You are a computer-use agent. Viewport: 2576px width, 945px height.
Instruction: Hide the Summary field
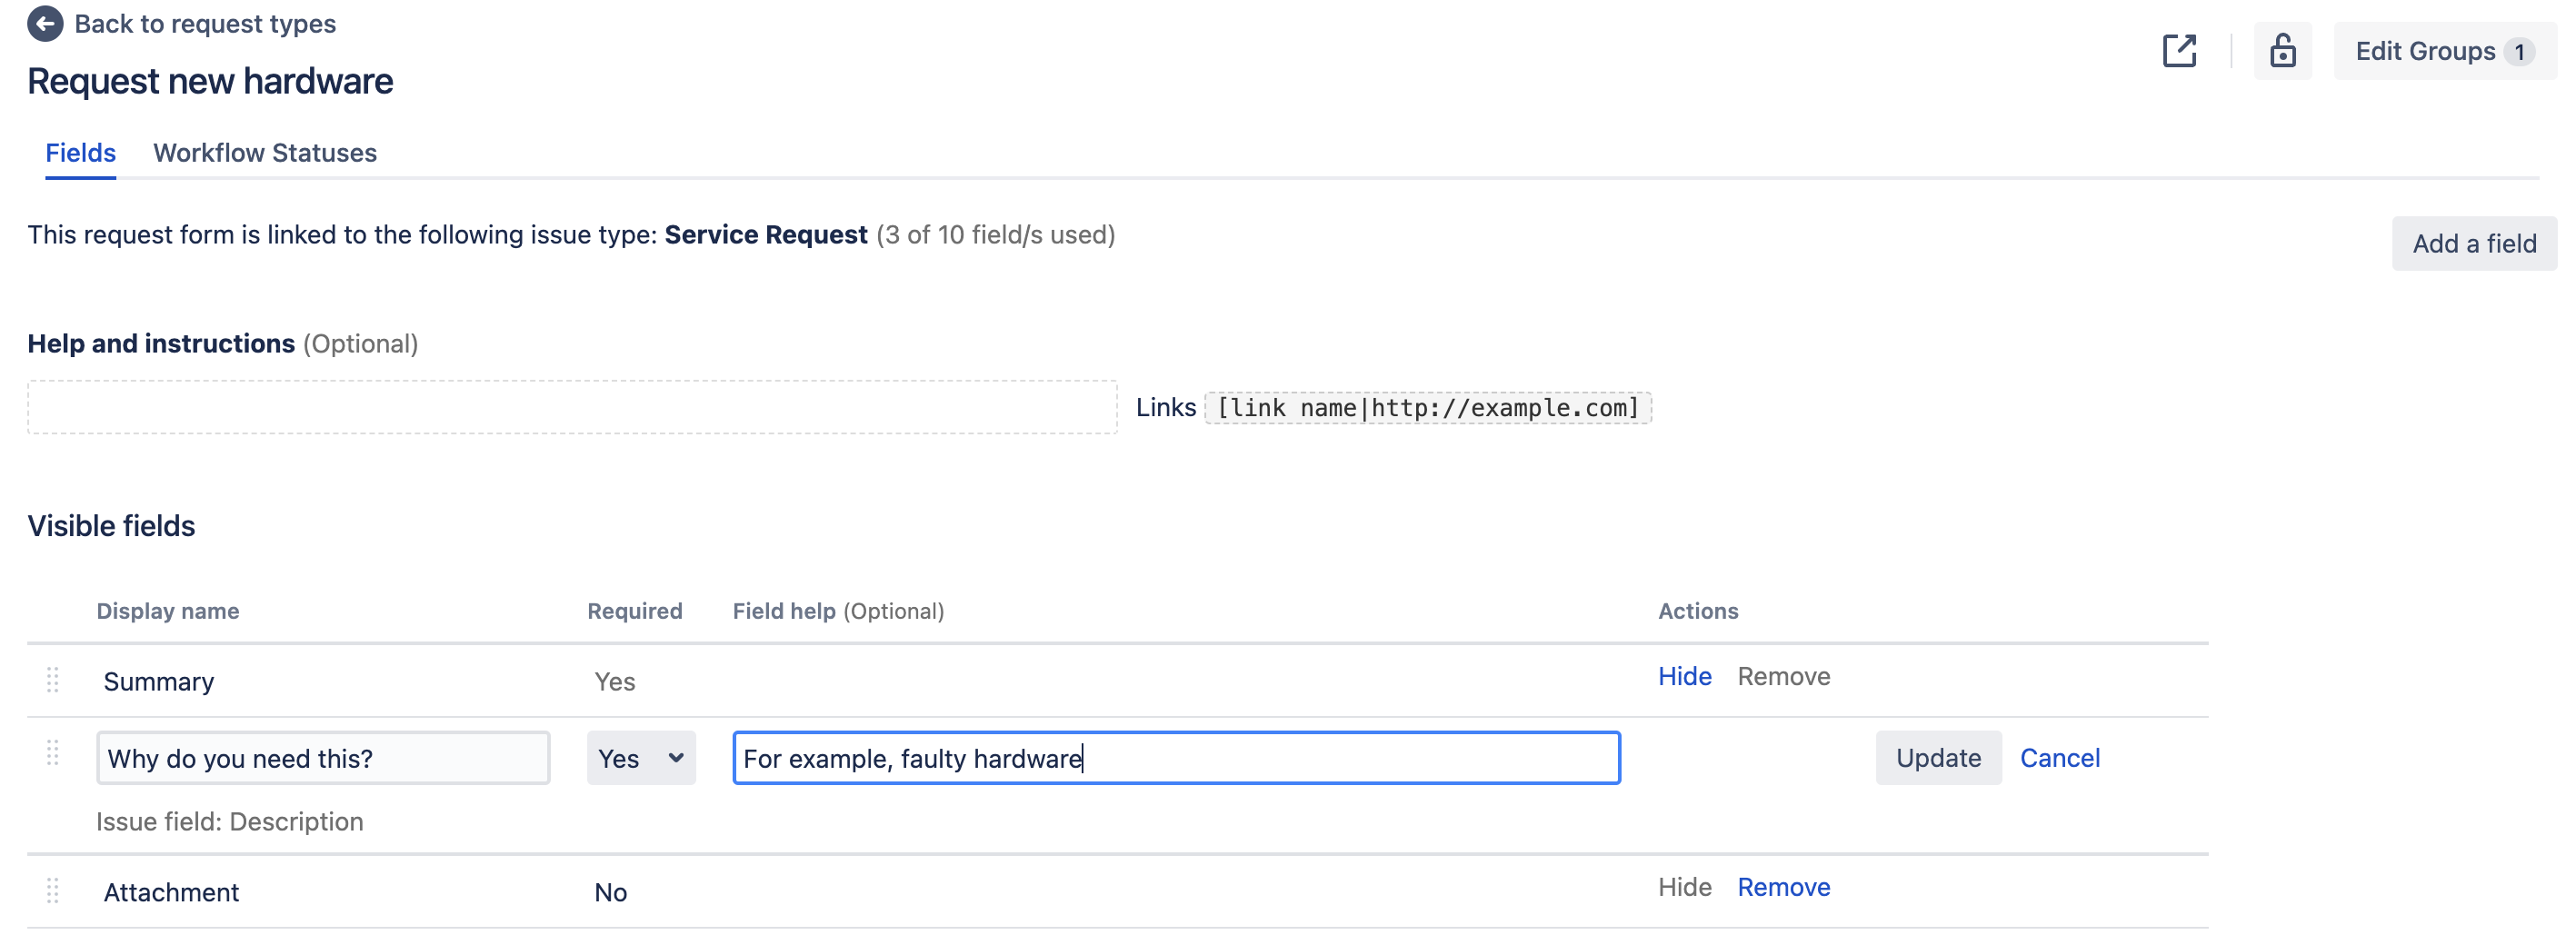1684,676
